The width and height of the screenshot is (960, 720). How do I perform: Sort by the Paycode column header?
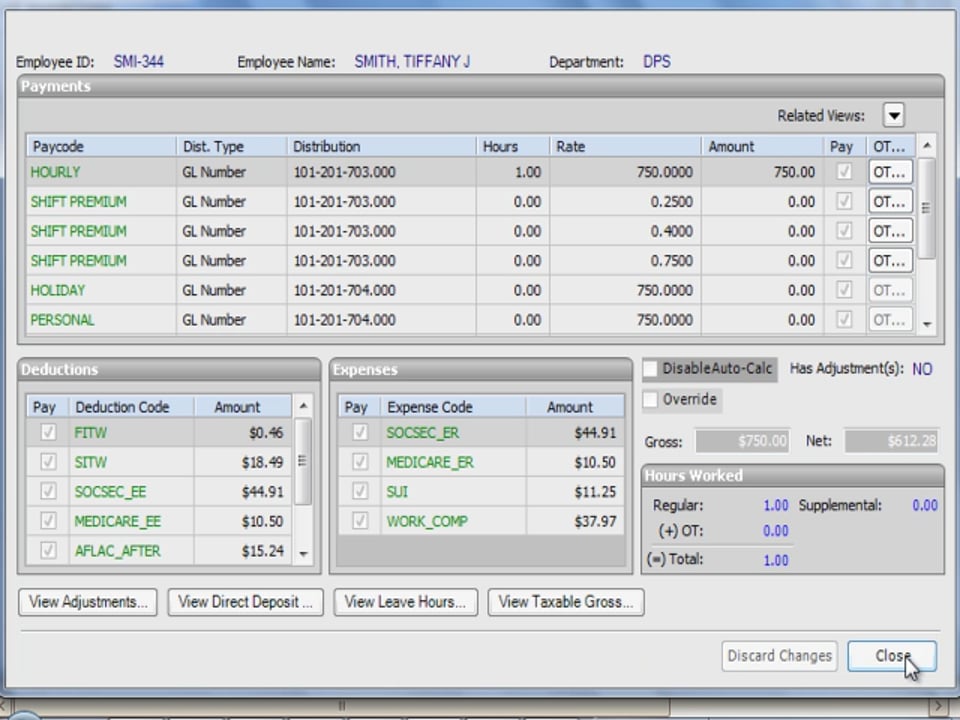100,146
